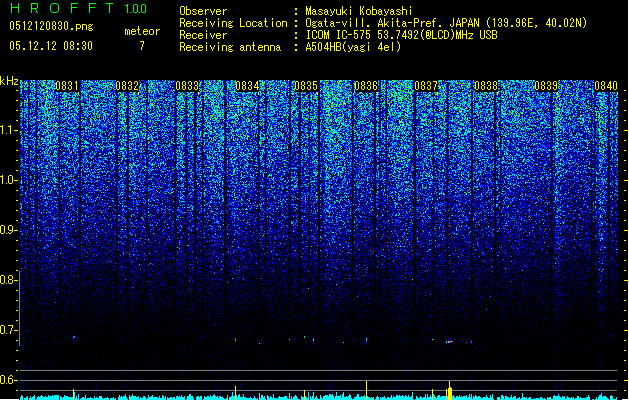
Task: Click the meteor echo near 0831
Action: (x=74, y=337)
